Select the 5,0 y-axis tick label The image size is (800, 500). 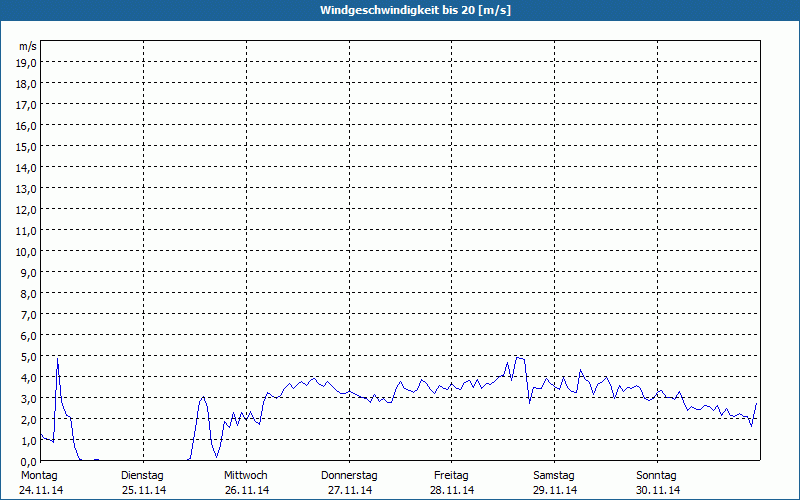click(27, 356)
